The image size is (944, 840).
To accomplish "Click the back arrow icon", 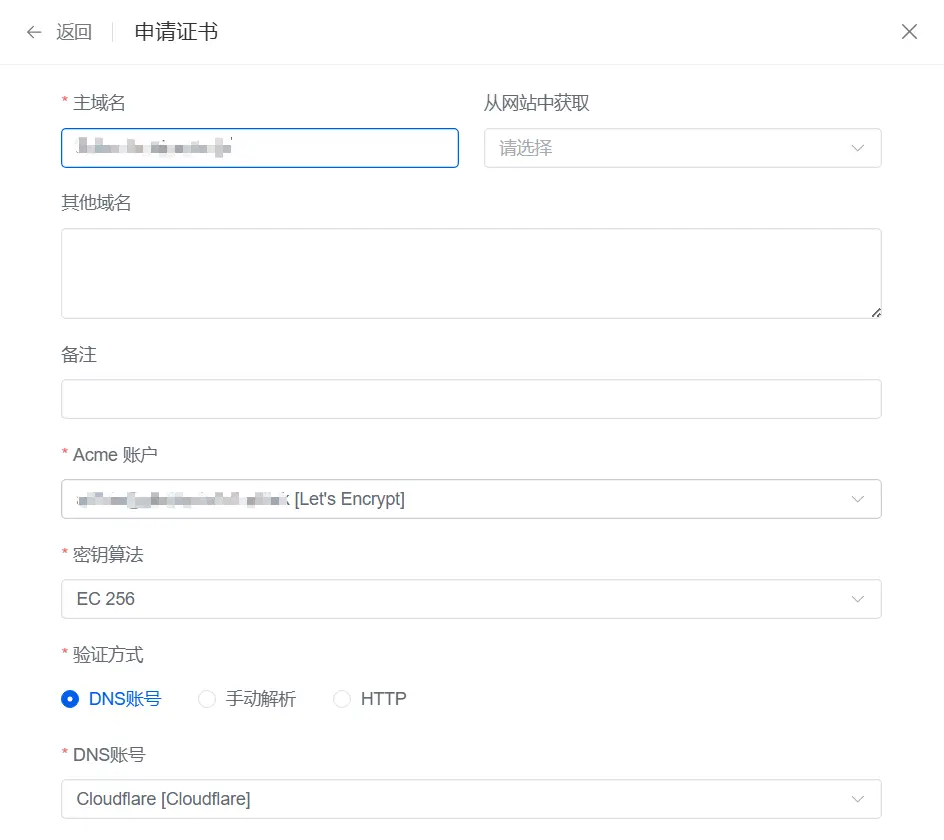I will 34,32.
